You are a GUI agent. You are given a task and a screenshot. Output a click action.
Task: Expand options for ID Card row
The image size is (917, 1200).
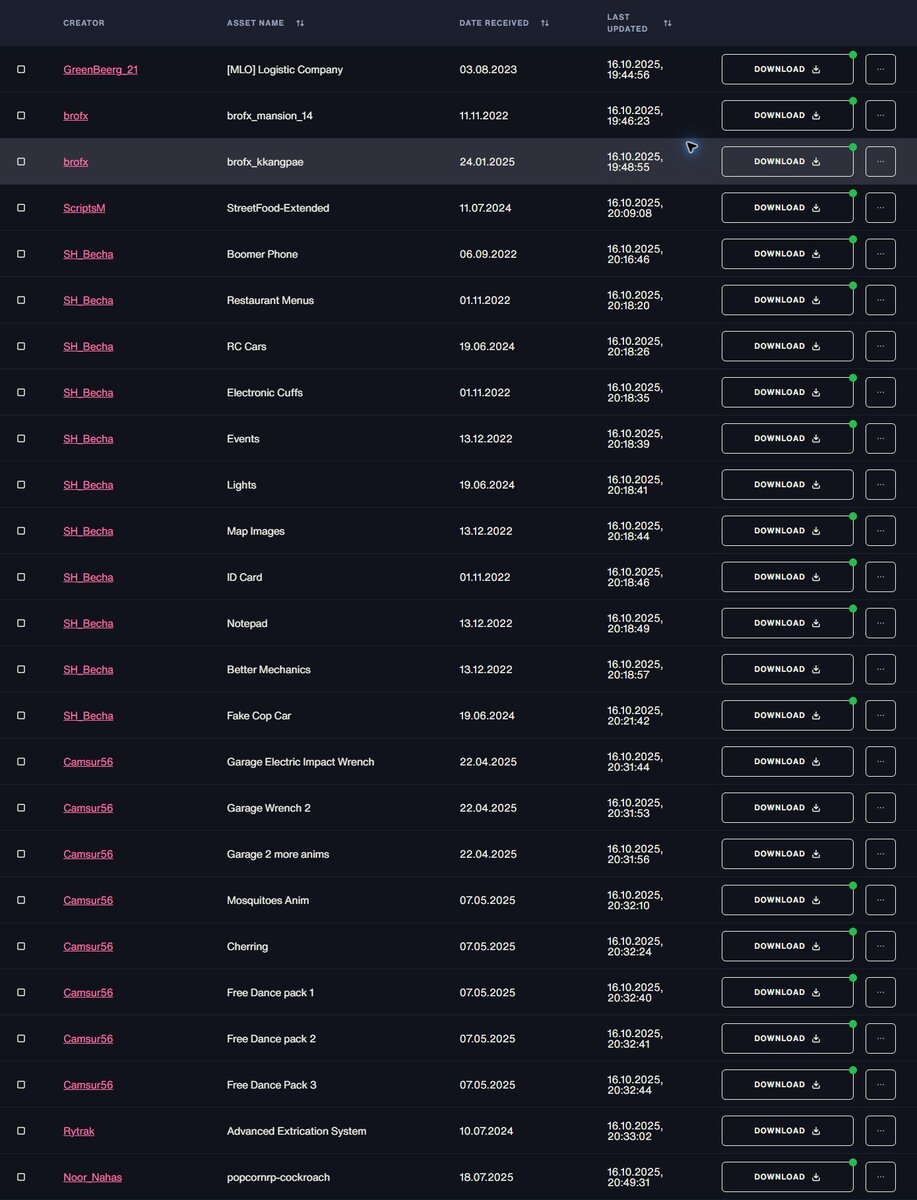pos(880,577)
